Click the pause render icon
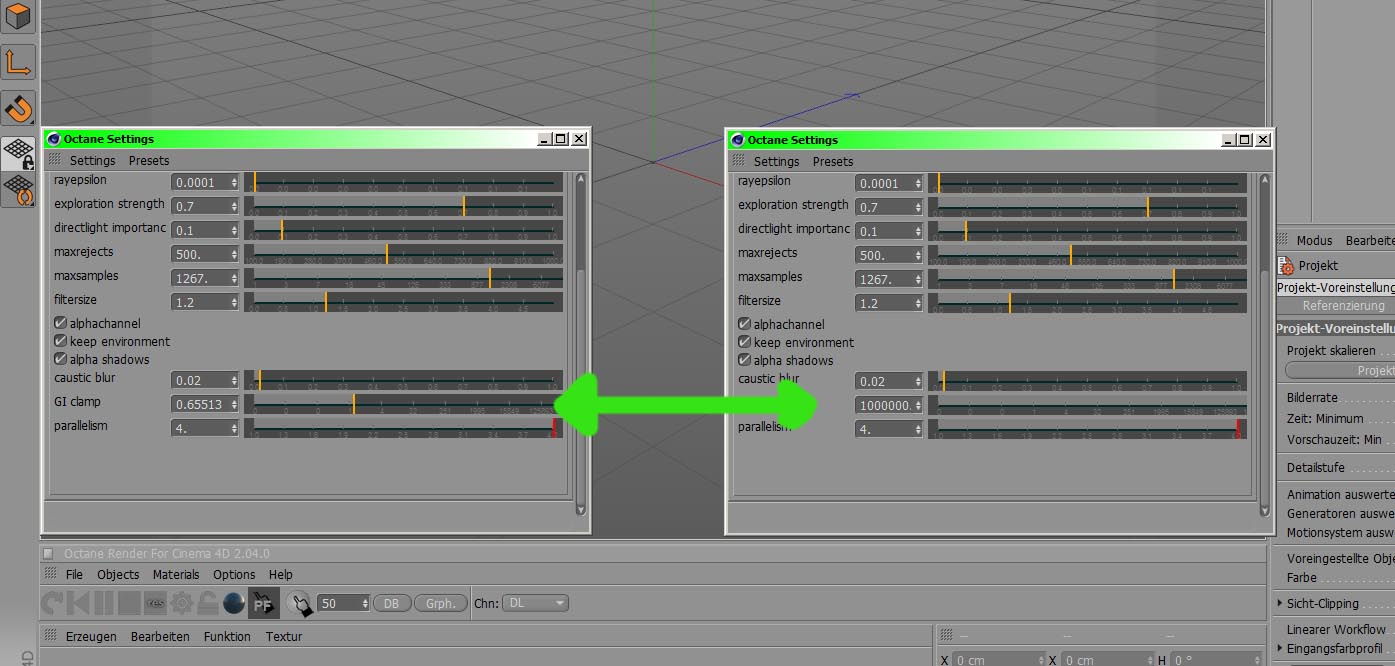 point(103,603)
